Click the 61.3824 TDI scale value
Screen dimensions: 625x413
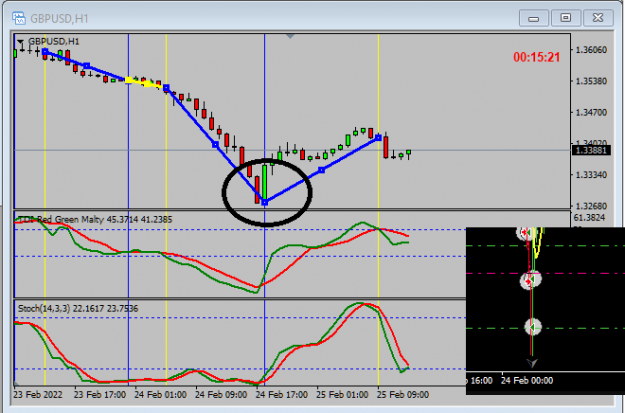(589, 218)
